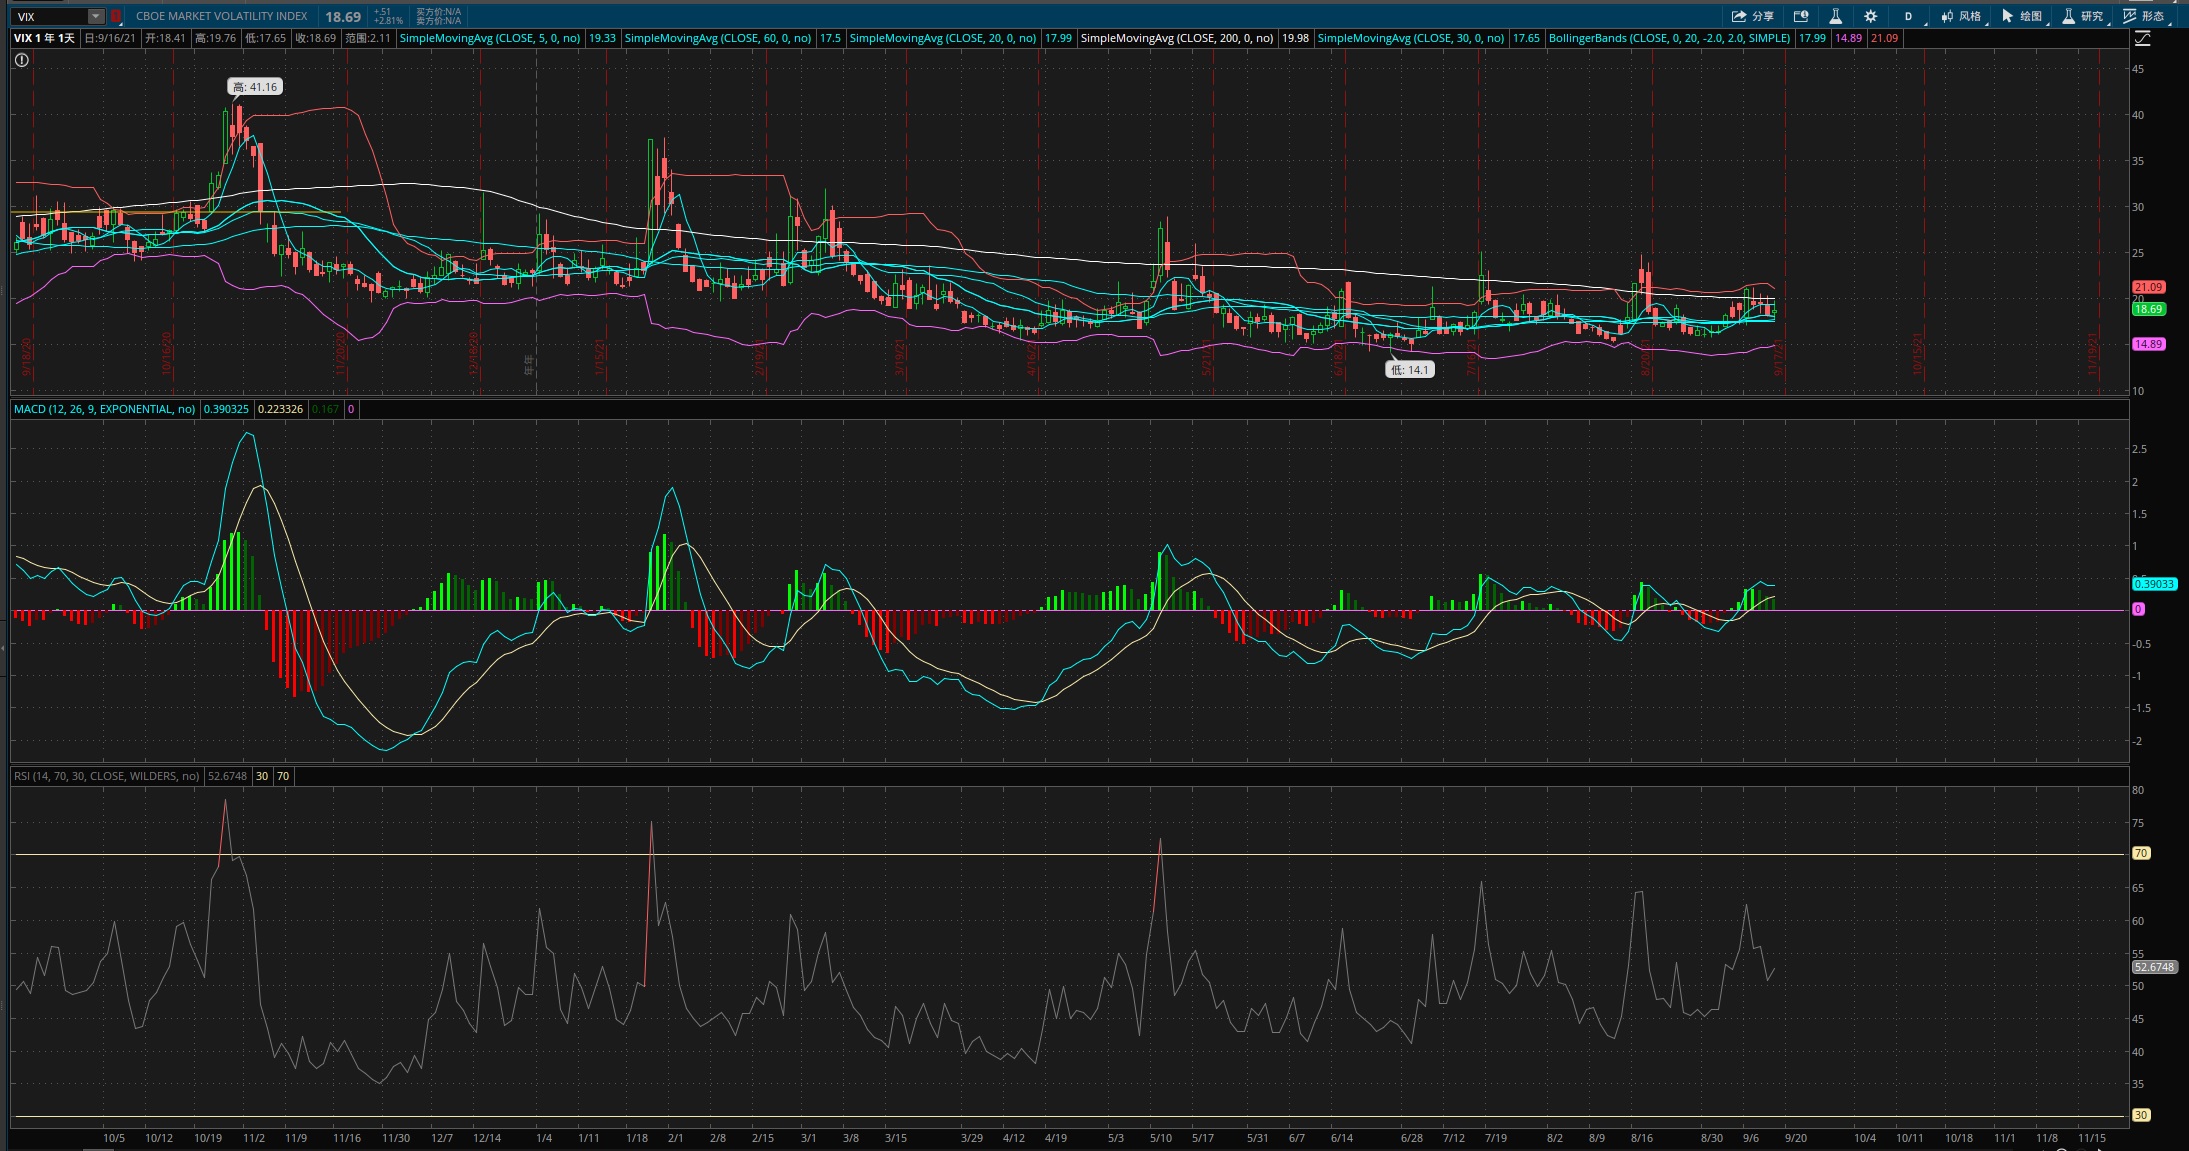Select the BollingerBands study label
This screenshot has height=1151, width=2189.
click(x=1669, y=38)
